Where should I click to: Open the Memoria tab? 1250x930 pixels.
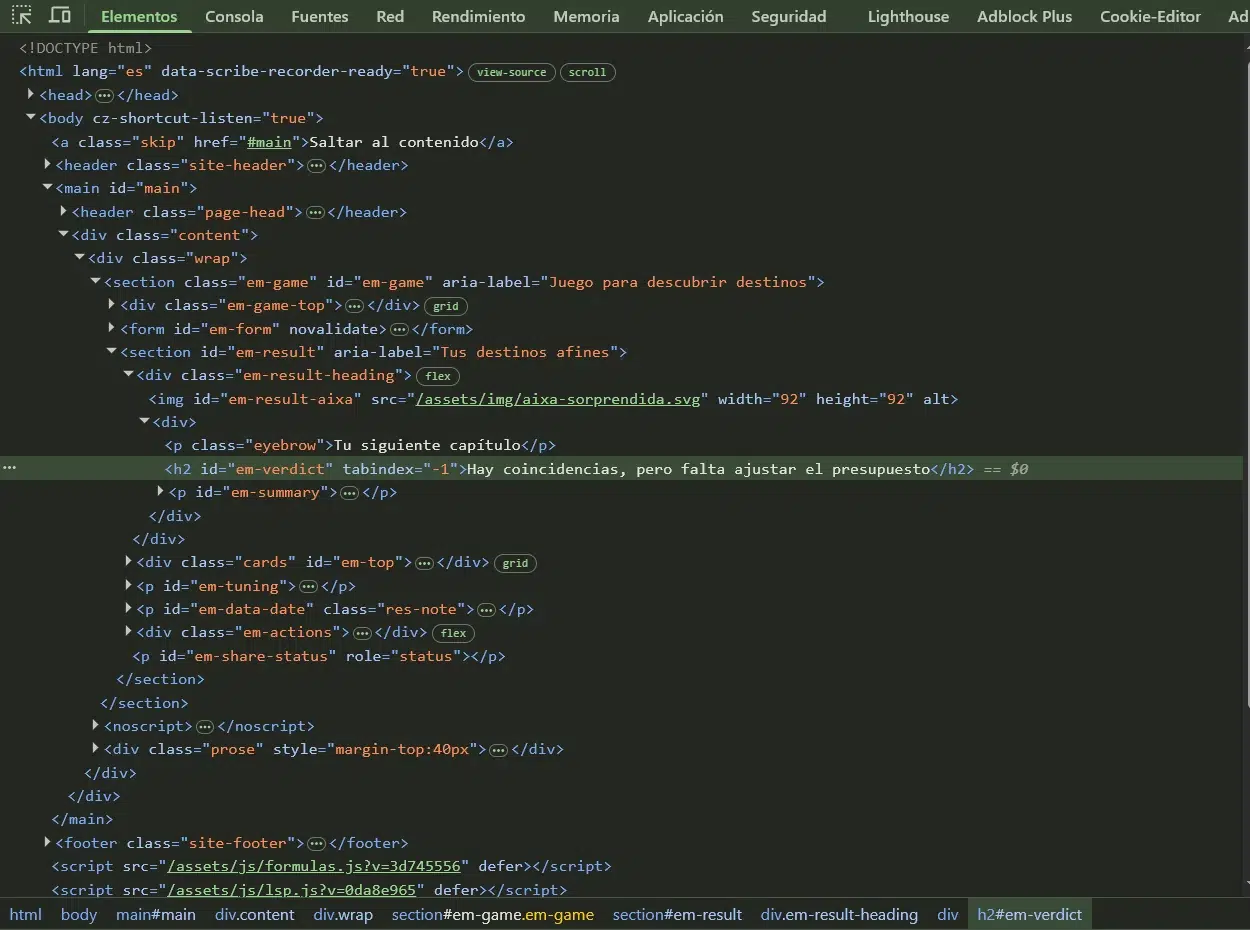[586, 16]
